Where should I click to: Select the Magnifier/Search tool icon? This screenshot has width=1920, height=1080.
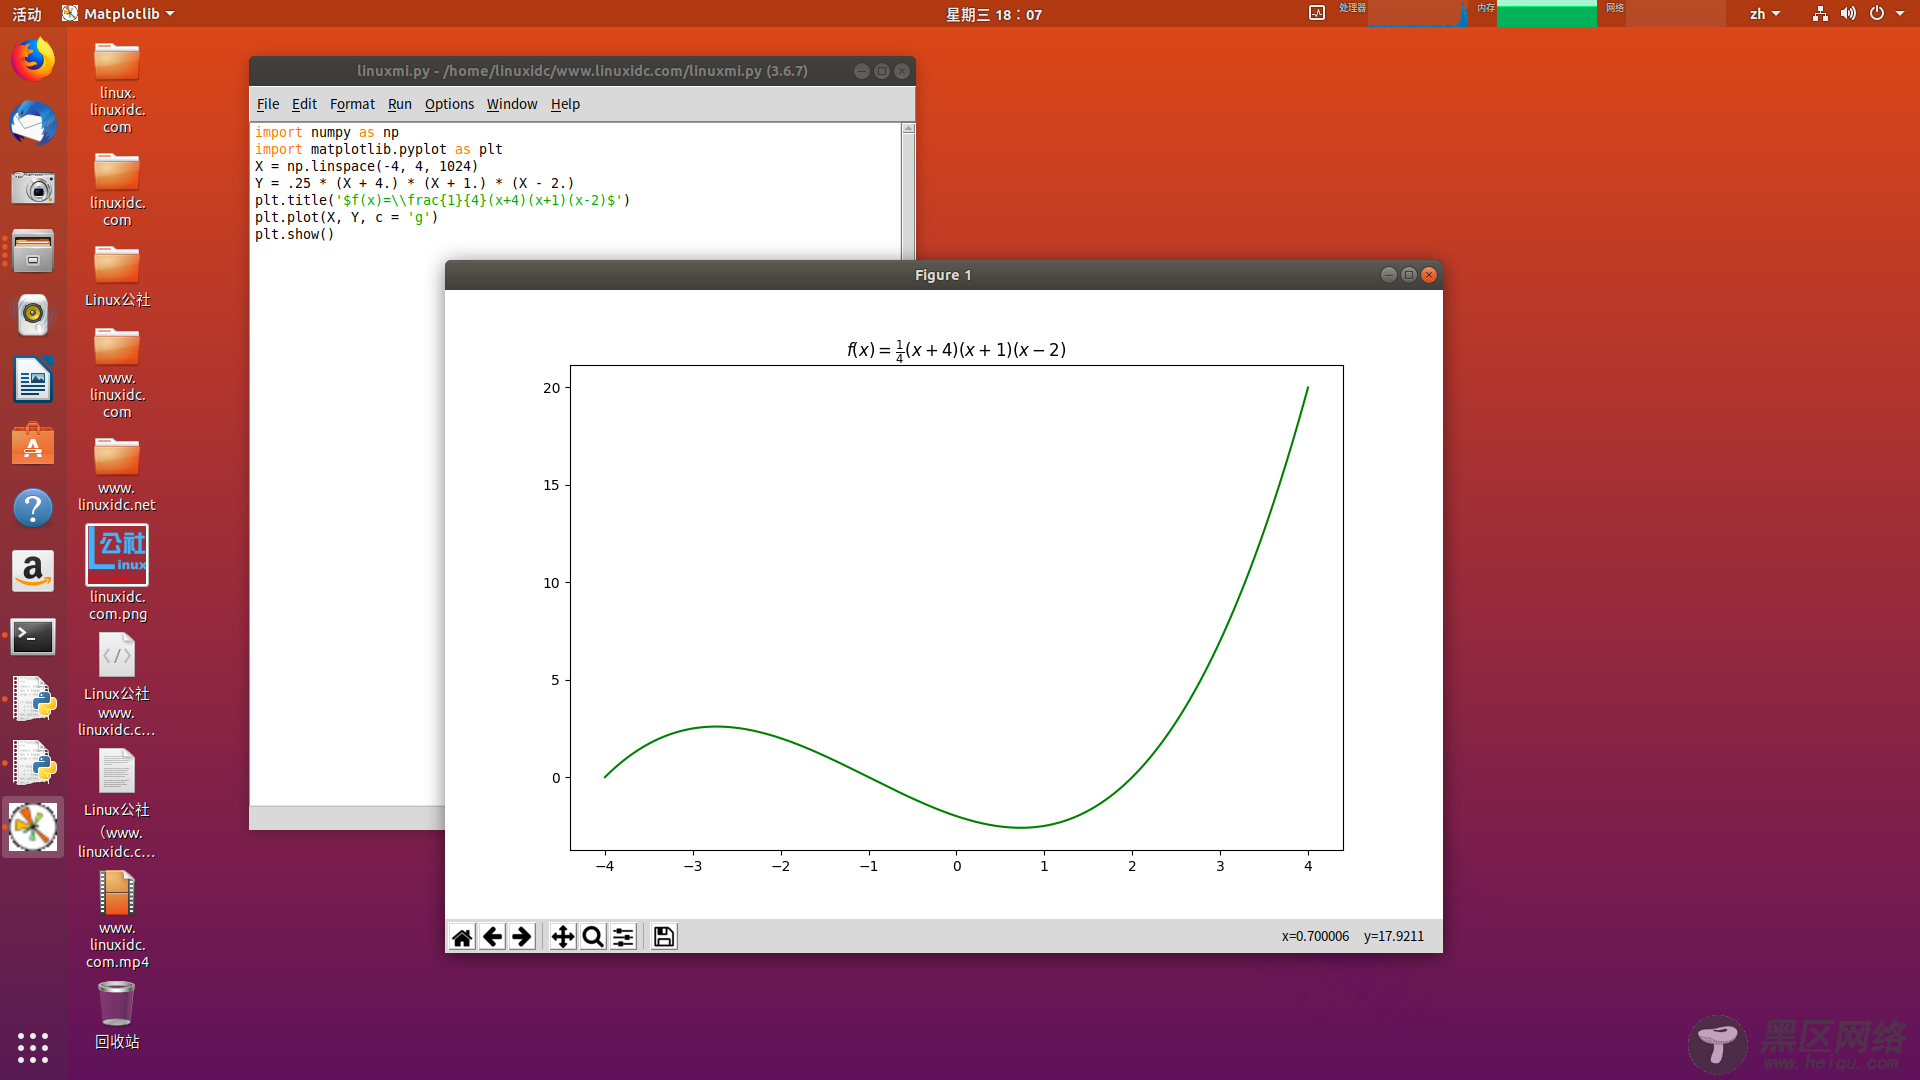click(592, 936)
